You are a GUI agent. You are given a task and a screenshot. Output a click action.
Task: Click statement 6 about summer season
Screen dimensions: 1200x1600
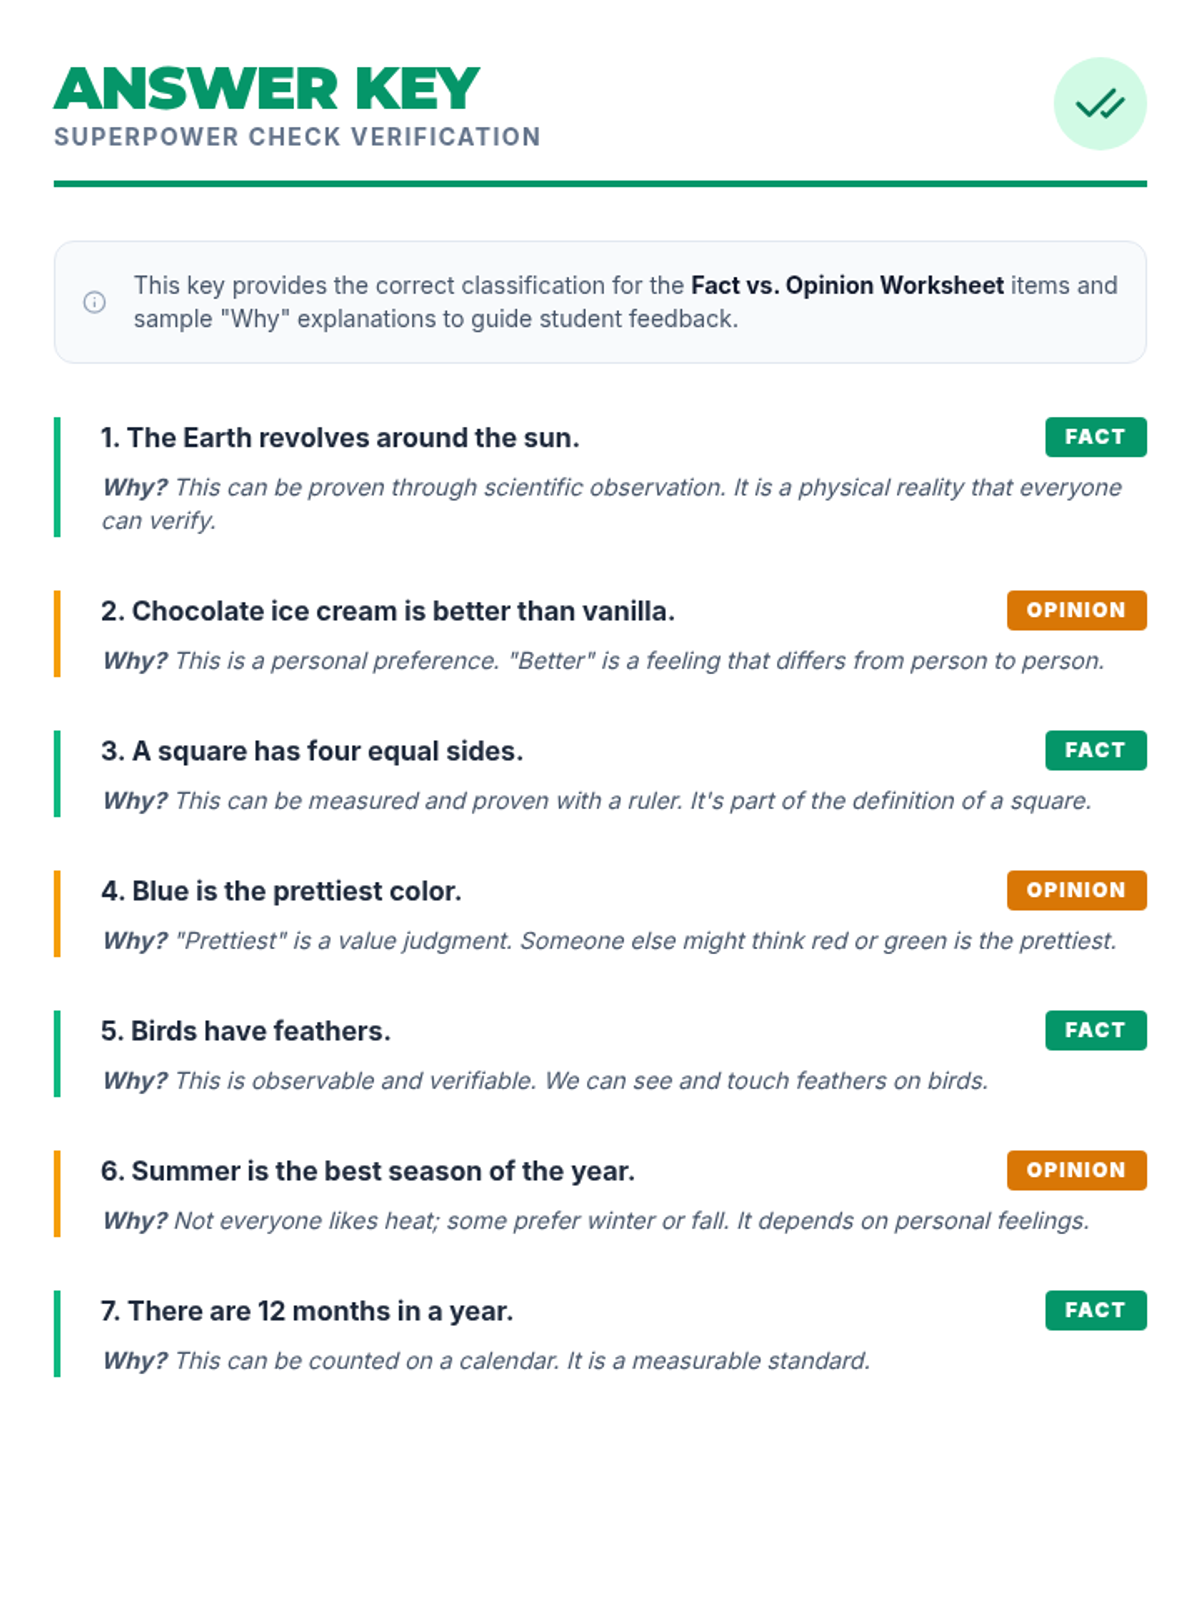(x=368, y=1171)
